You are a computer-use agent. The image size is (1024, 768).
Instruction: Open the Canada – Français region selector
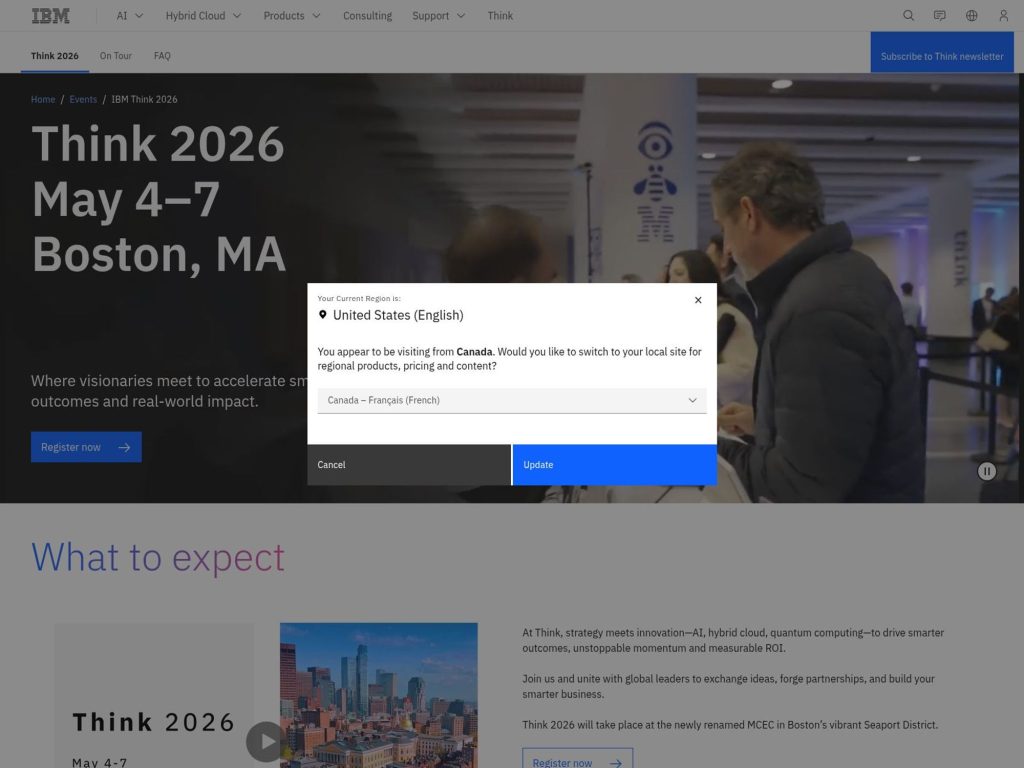coord(511,399)
